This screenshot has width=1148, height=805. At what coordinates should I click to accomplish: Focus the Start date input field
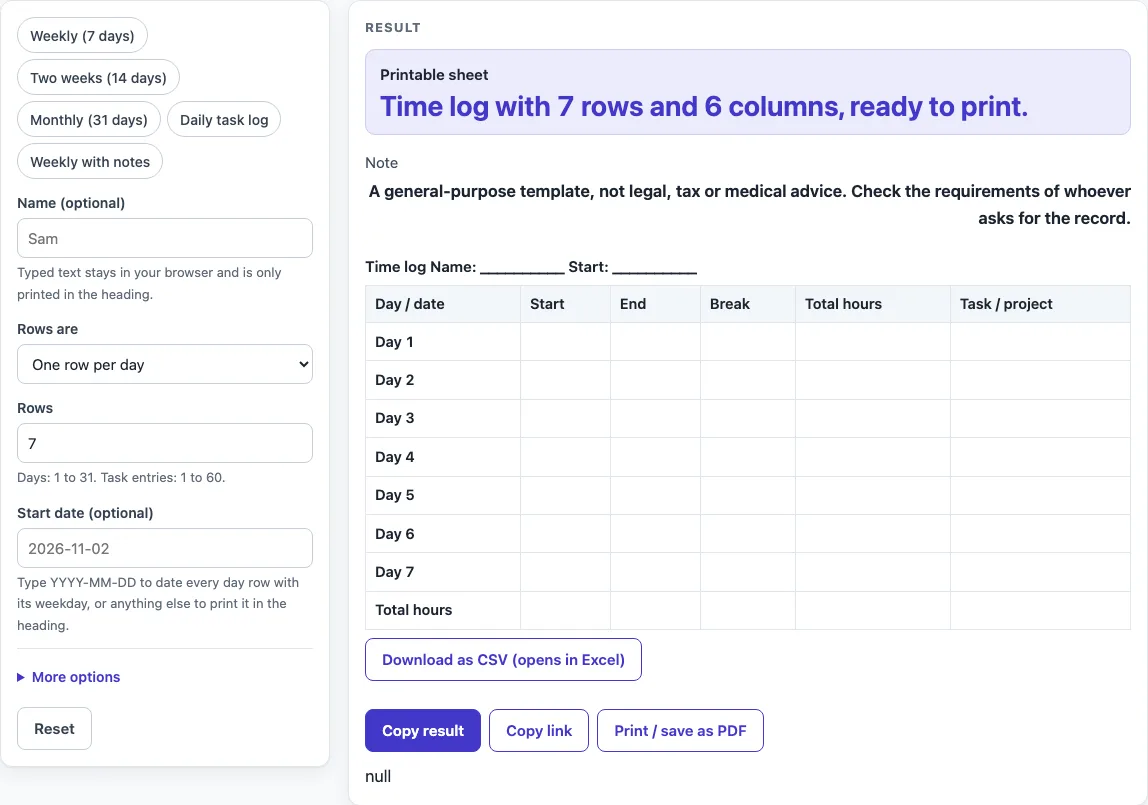pyautogui.click(x=165, y=548)
